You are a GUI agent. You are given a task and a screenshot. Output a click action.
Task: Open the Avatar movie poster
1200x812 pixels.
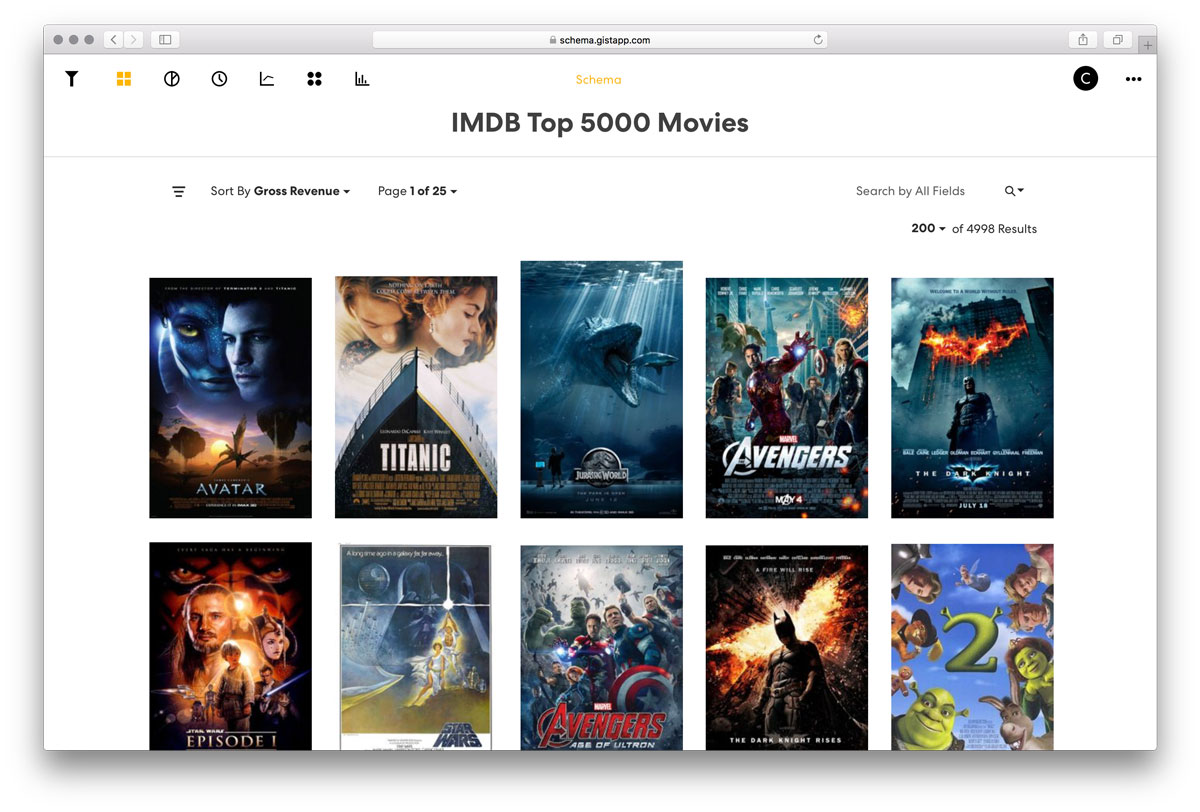tap(230, 398)
